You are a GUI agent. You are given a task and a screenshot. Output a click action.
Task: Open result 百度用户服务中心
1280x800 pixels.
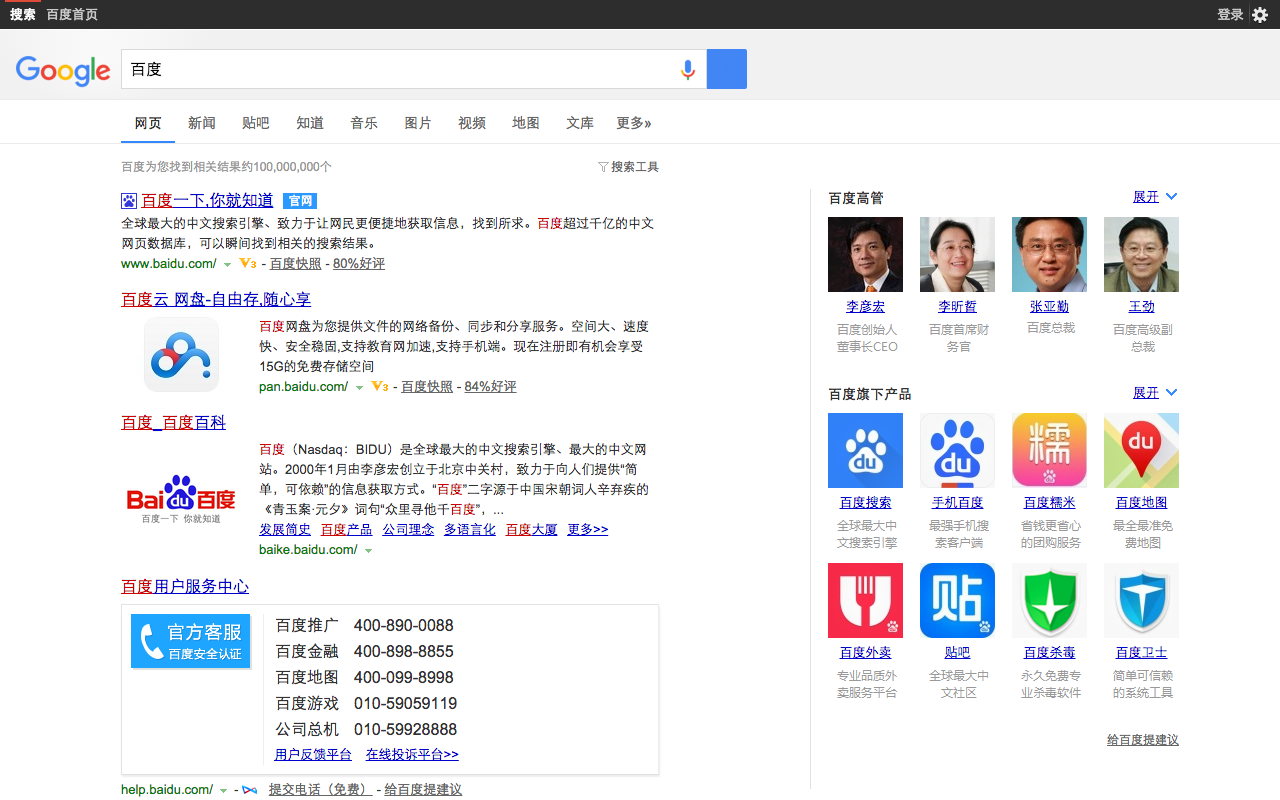coord(185,586)
